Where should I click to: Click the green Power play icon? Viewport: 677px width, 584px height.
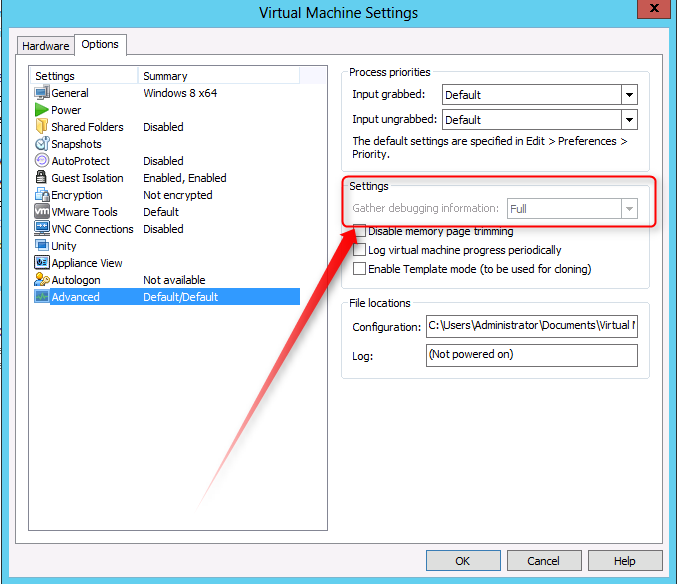(42, 110)
